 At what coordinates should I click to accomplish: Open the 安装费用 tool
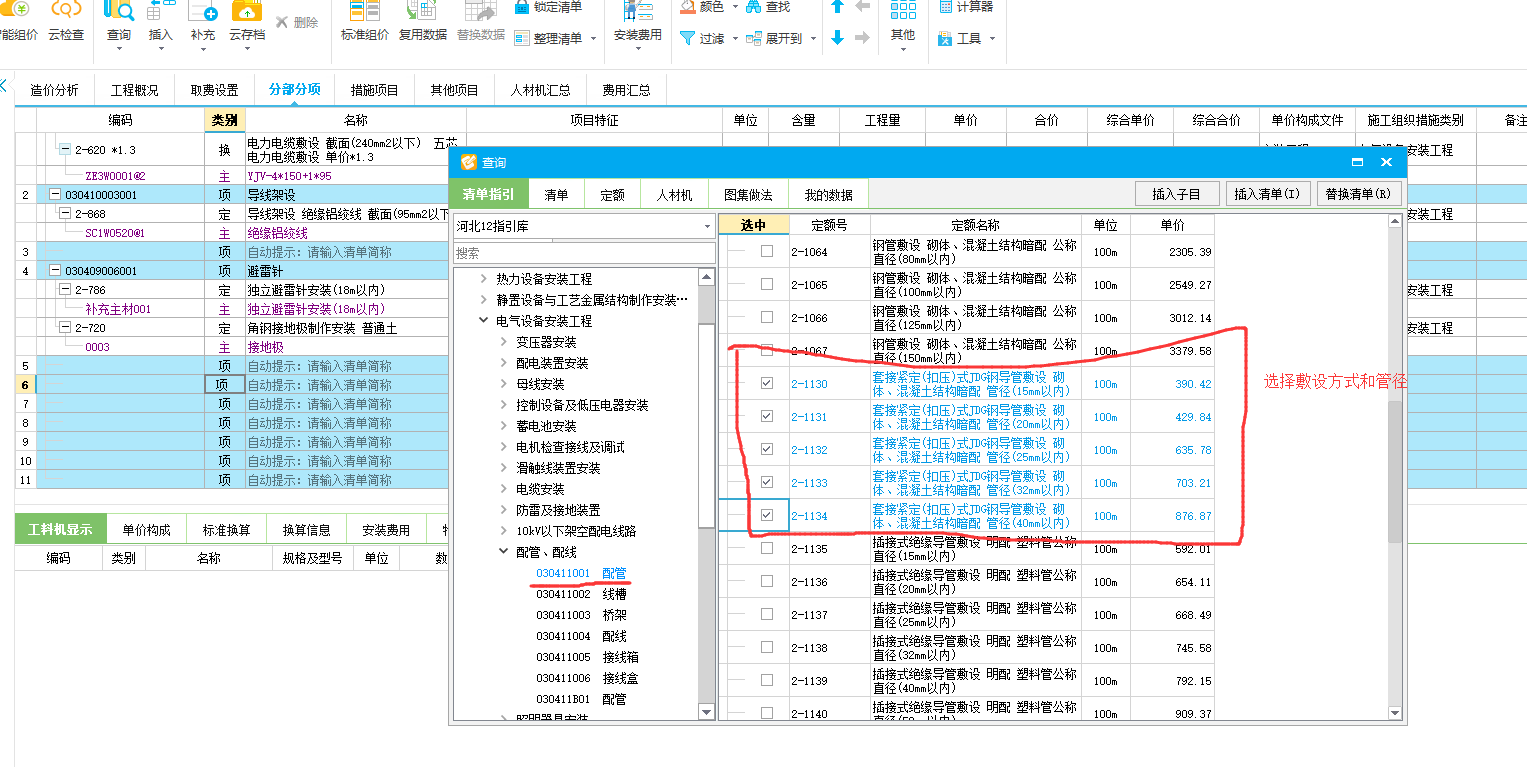[x=638, y=22]
